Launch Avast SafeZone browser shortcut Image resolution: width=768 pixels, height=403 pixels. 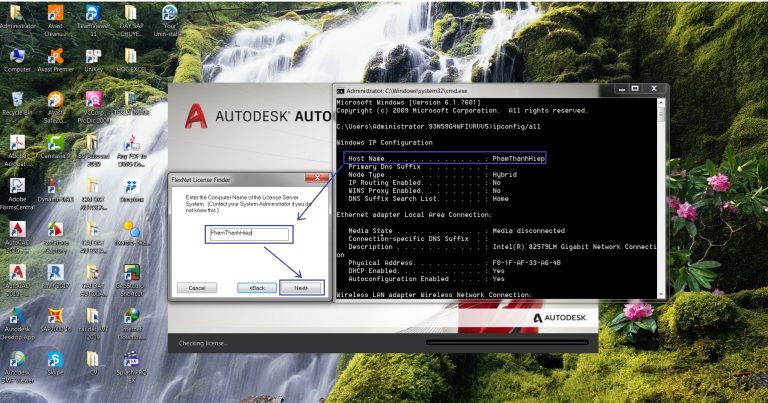[x=55, y=108]
